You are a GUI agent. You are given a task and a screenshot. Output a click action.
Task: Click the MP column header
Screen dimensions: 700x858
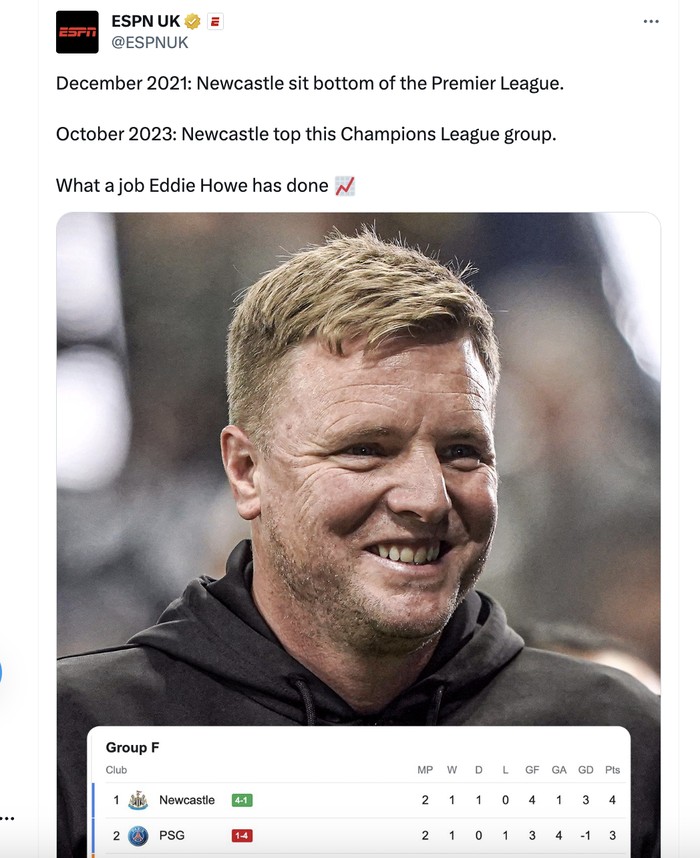point(425,770)
